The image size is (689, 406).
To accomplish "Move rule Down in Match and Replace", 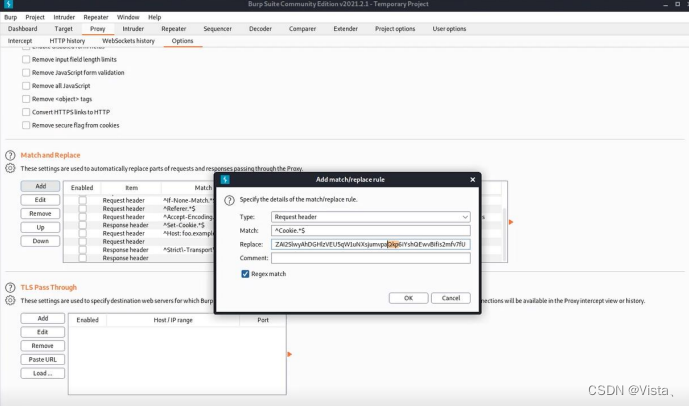I will pos(40,241).
